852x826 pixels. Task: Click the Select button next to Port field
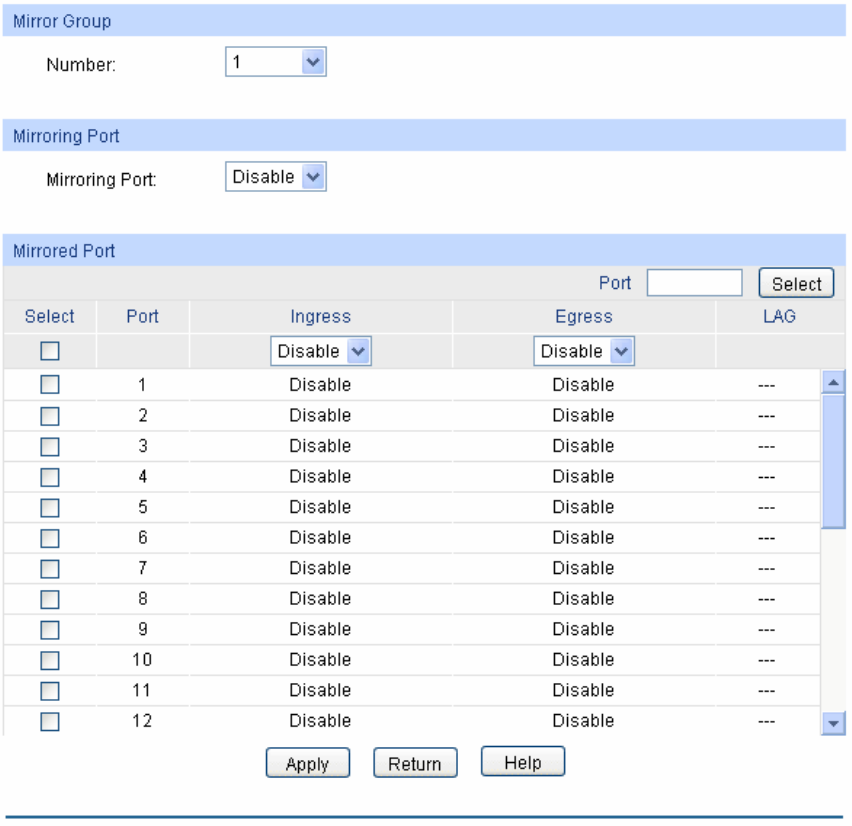796,283
